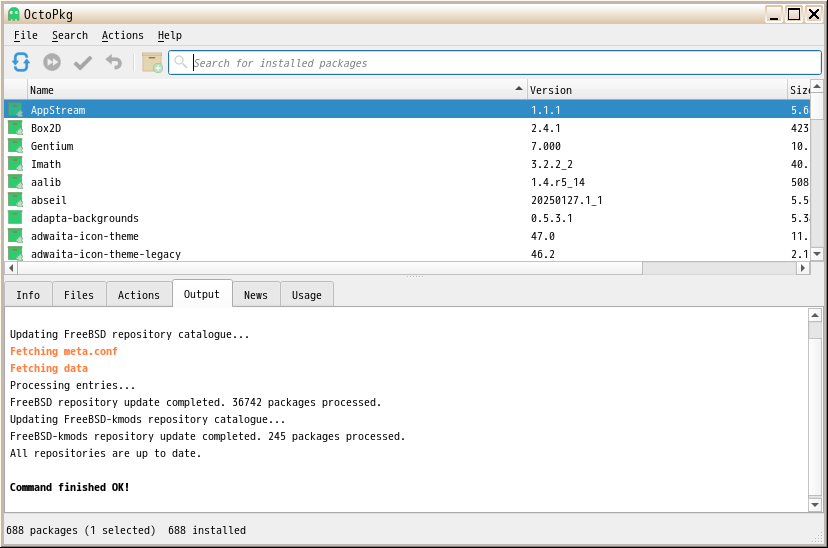Viewport: 828px width, 548px height.
Task: Open the Search menu
Action: click(x=70, y=35)
